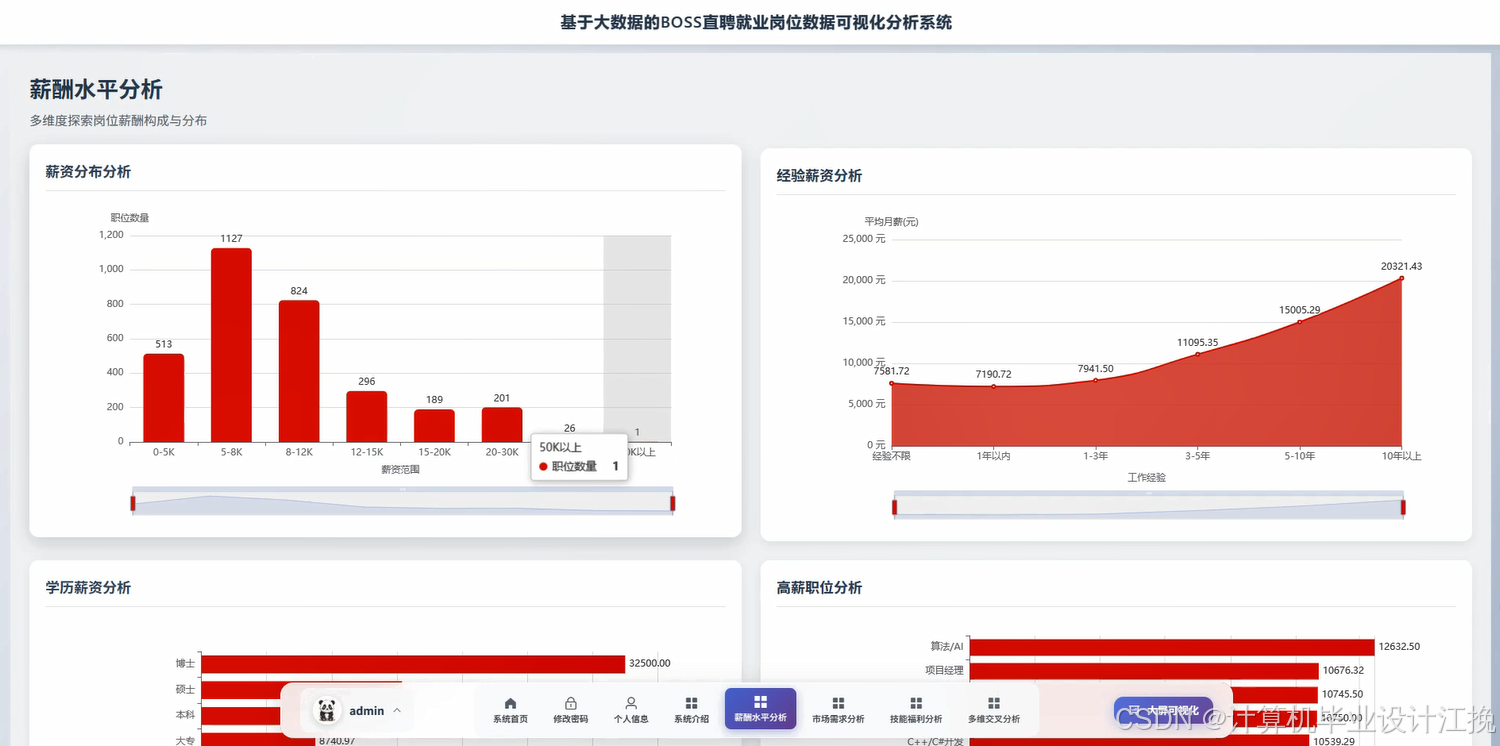The image size is (1500, 746).
Task: Click the 50K以上 tooltip box
Action: click(579, 457)
